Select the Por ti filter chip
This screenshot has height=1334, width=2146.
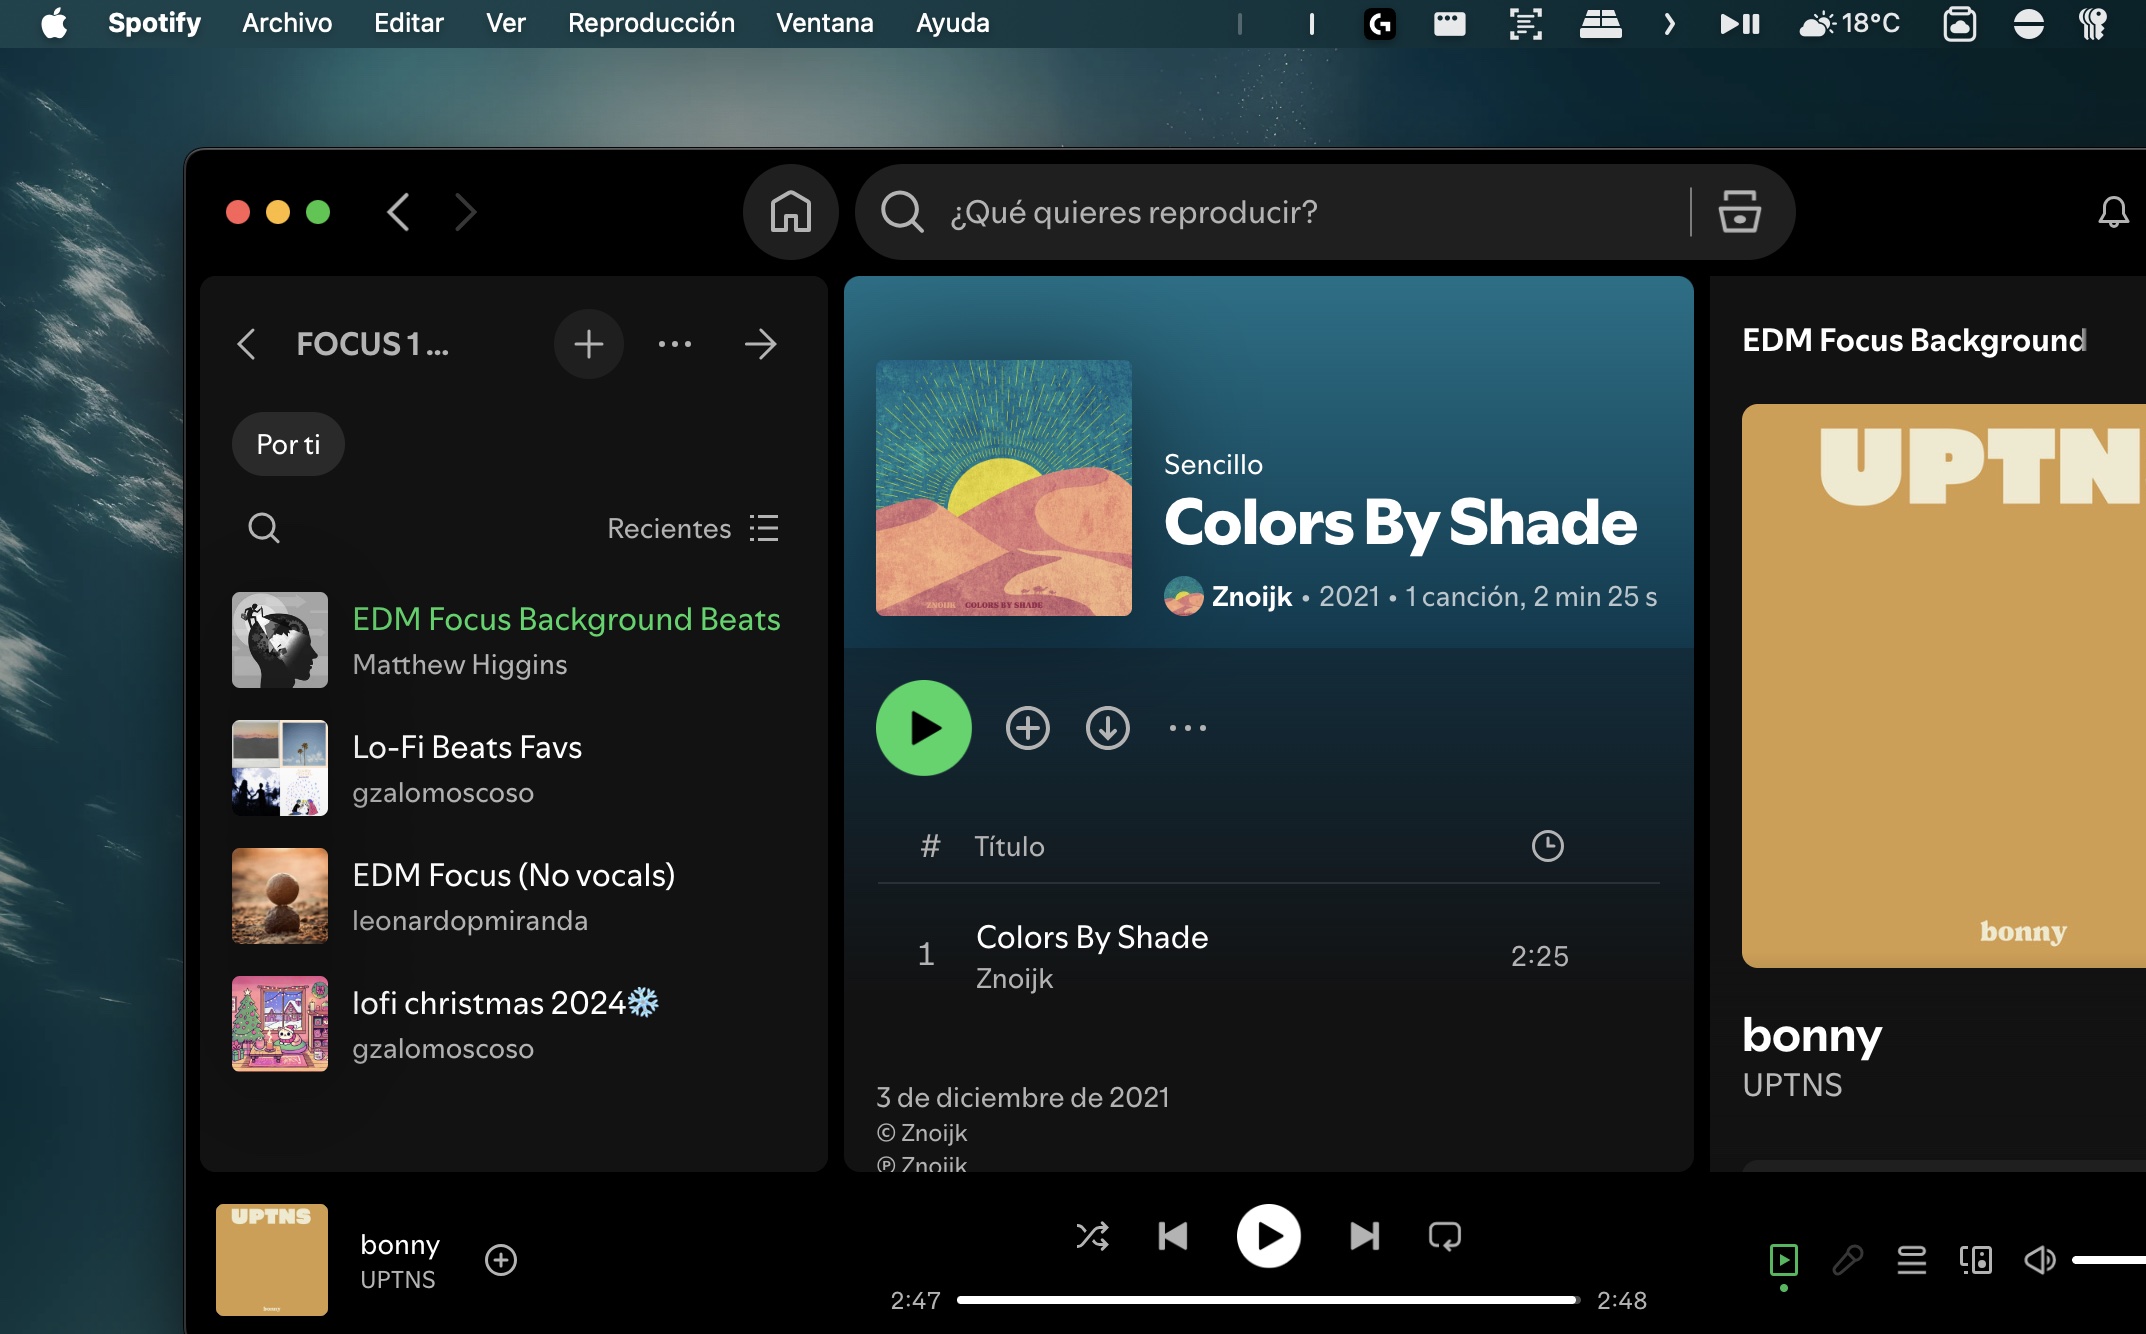tap(288, 444)
